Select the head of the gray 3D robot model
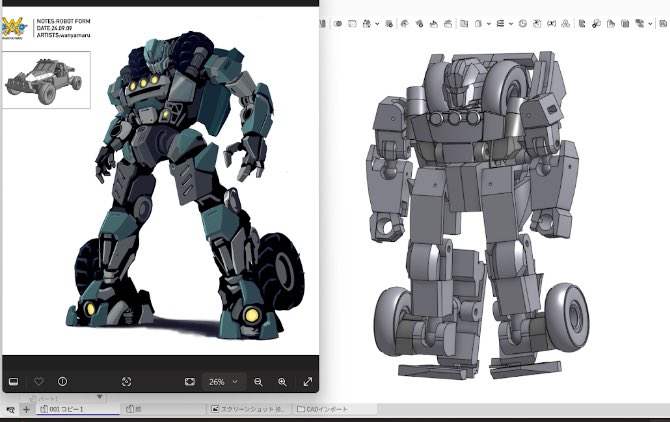 [x=462, y=84]
